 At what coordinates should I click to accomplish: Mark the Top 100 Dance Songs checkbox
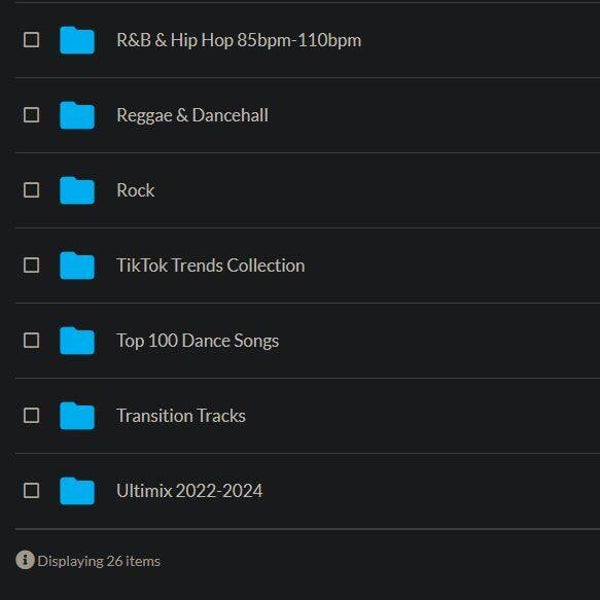(x=31, y=340)
